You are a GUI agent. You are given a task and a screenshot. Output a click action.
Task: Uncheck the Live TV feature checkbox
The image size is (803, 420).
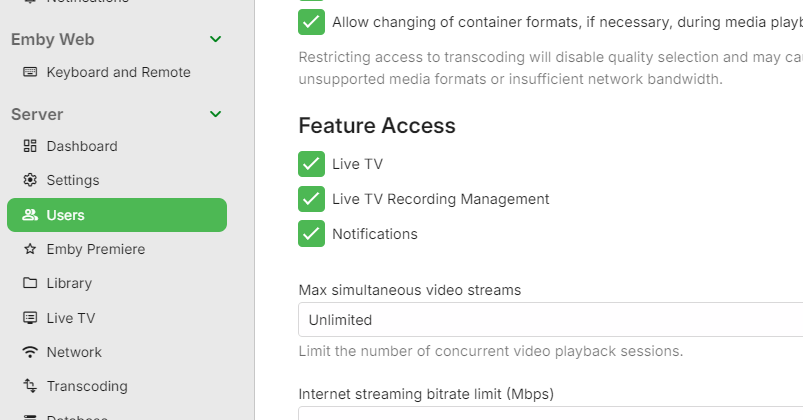click(312, 164)
